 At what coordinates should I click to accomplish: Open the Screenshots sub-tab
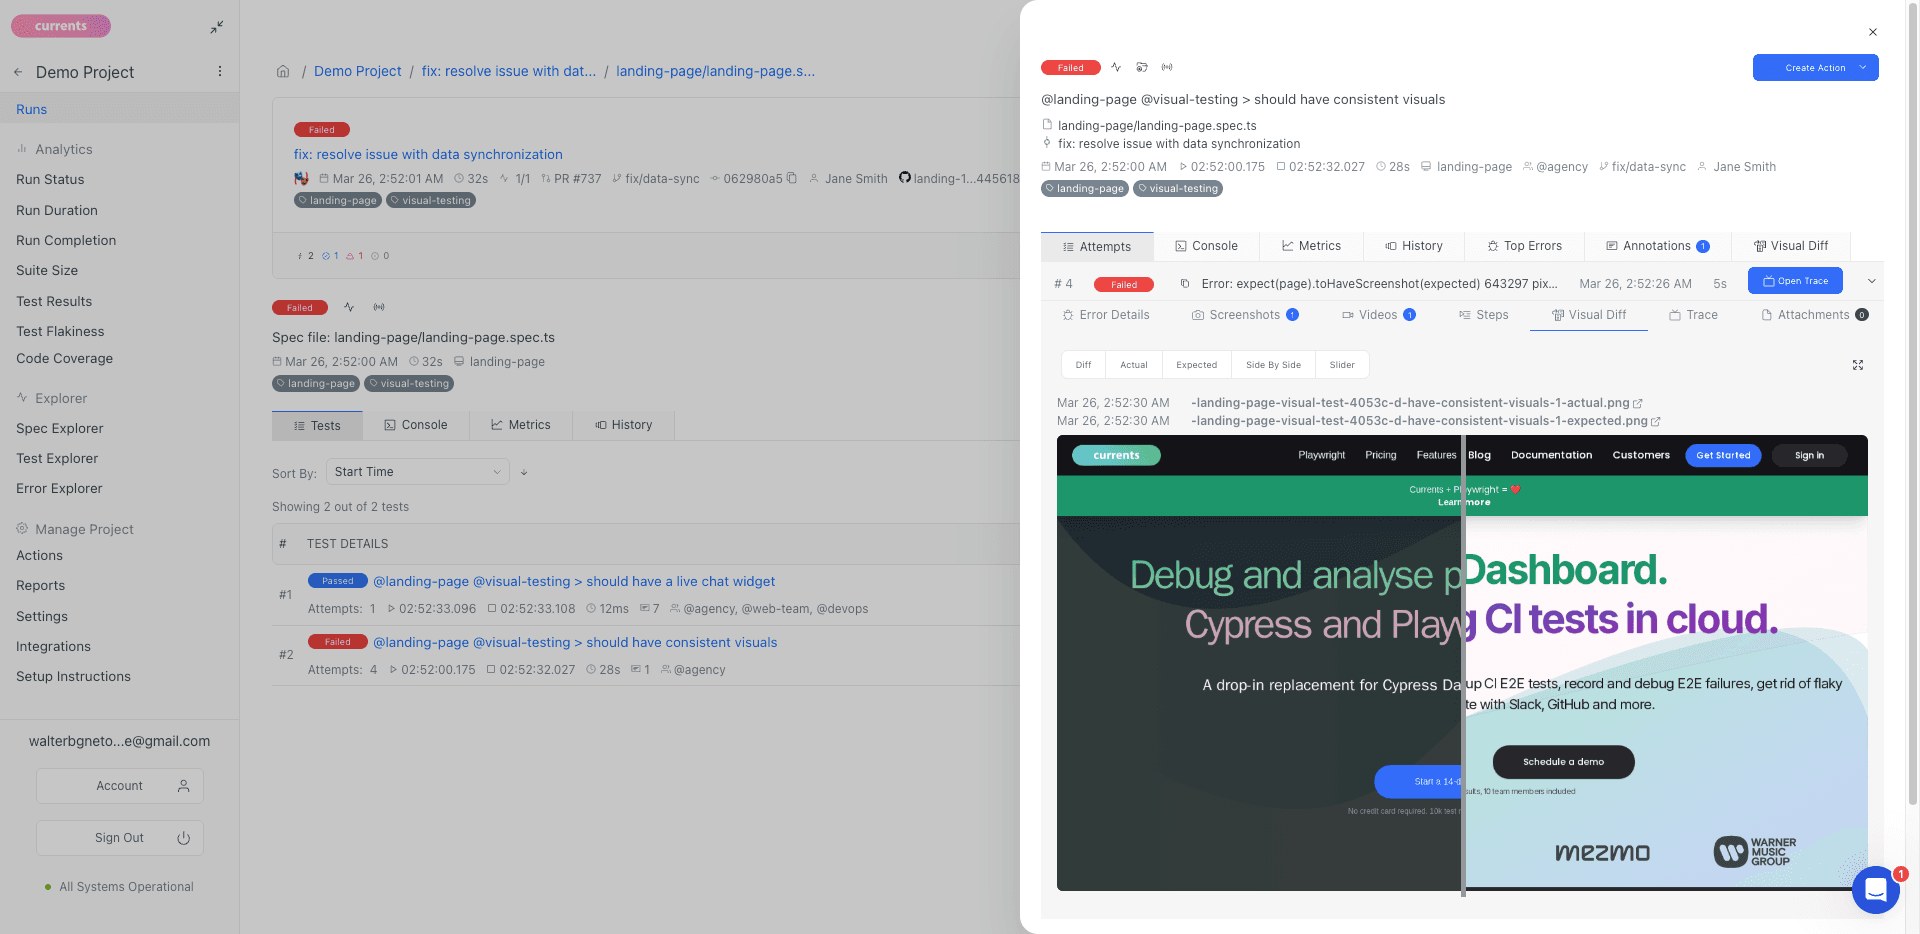[1245, 315]
